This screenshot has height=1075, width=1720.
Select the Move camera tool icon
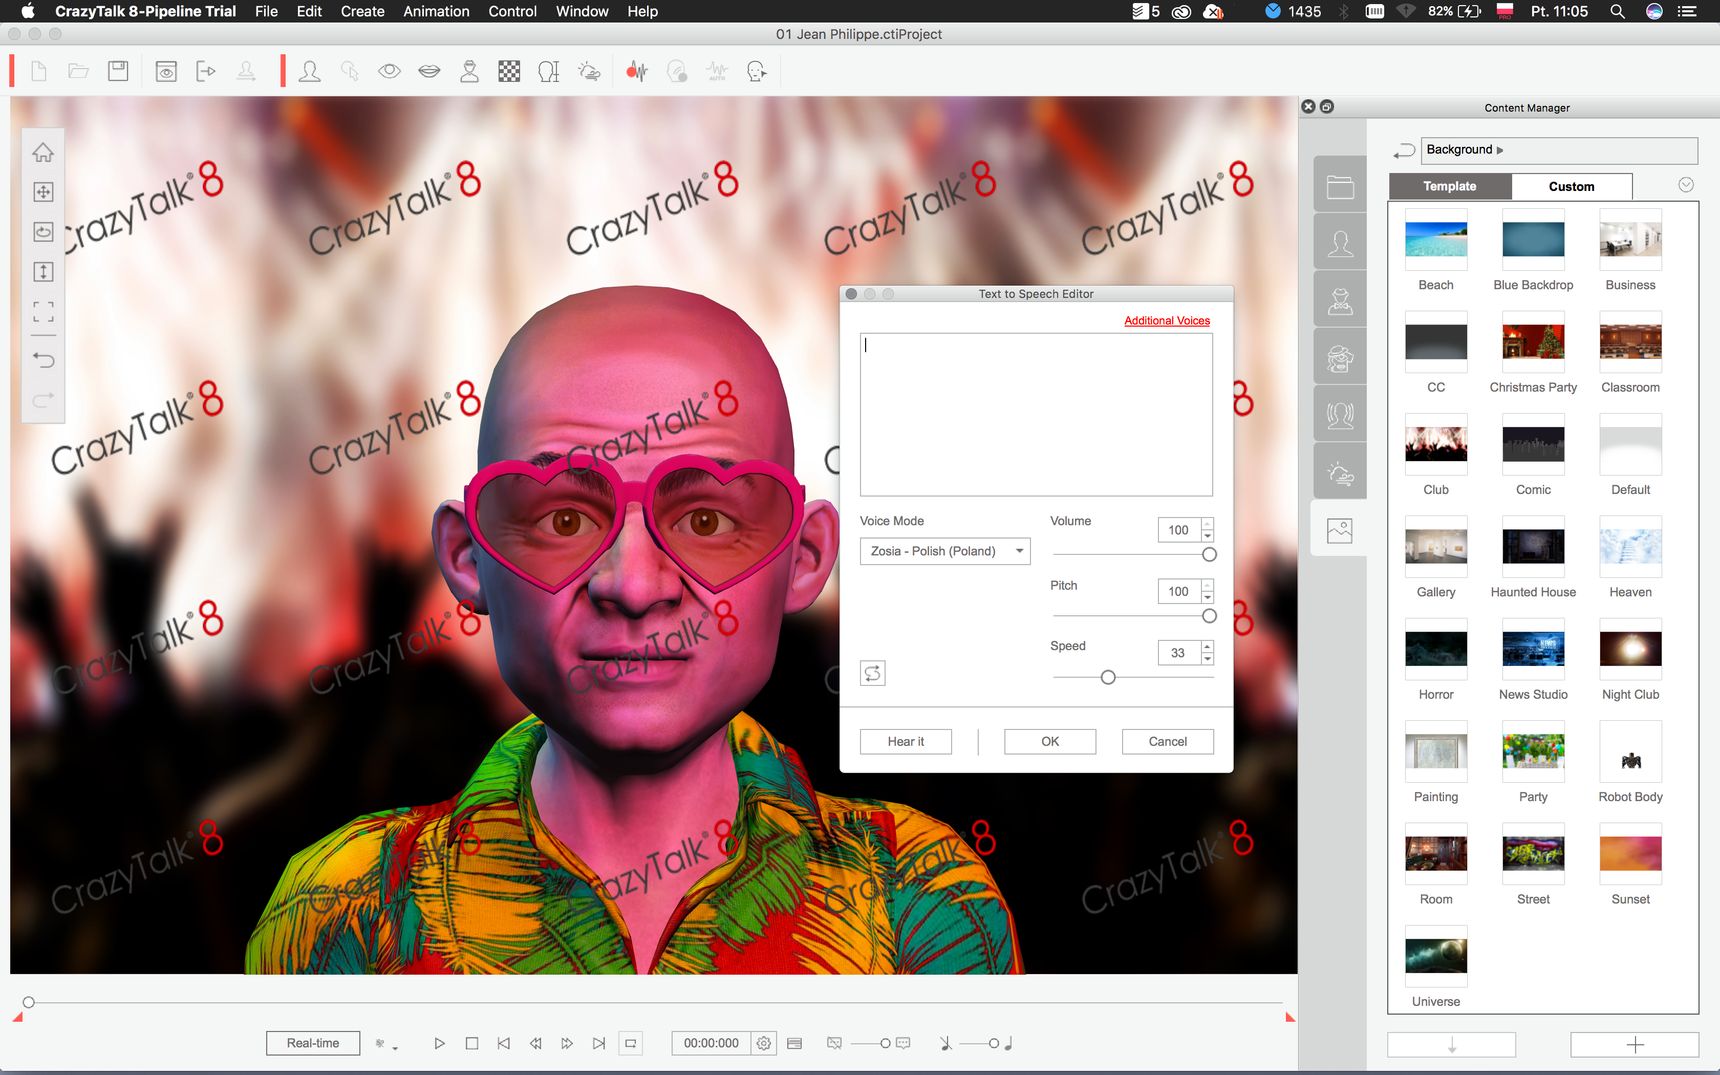click(43, 192)
